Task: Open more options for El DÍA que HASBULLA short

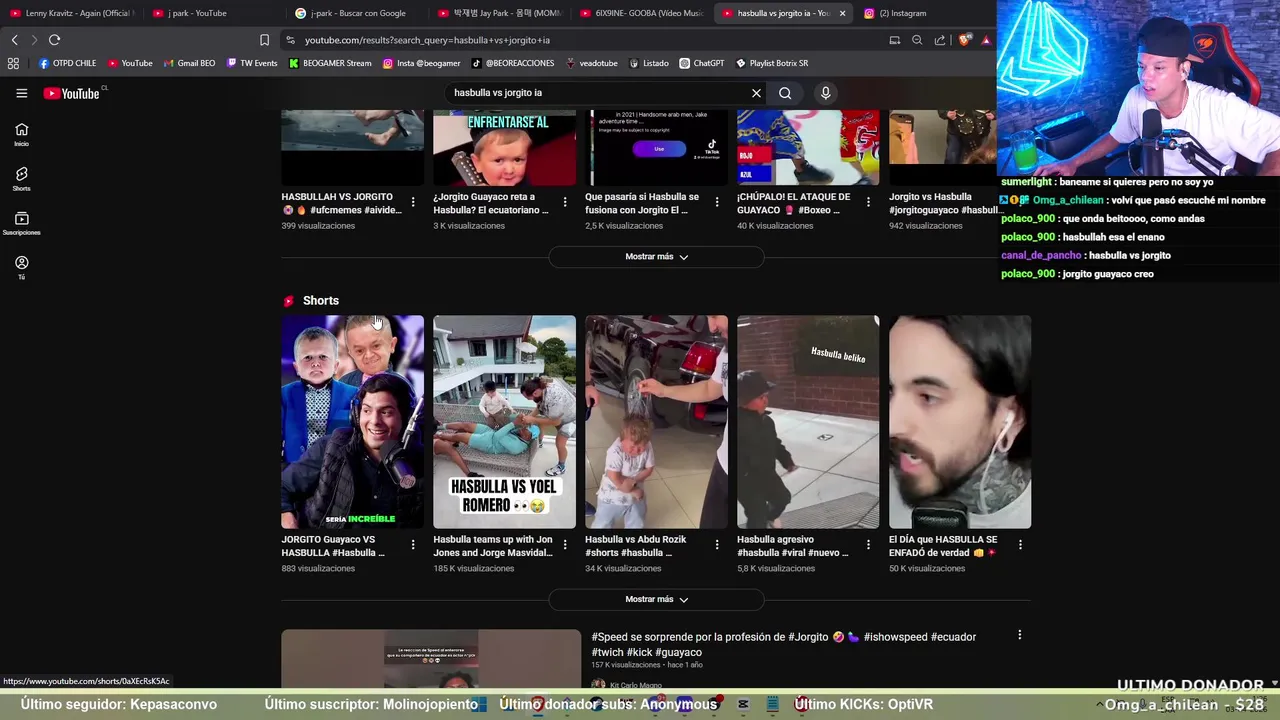Action: point(1020,545)
